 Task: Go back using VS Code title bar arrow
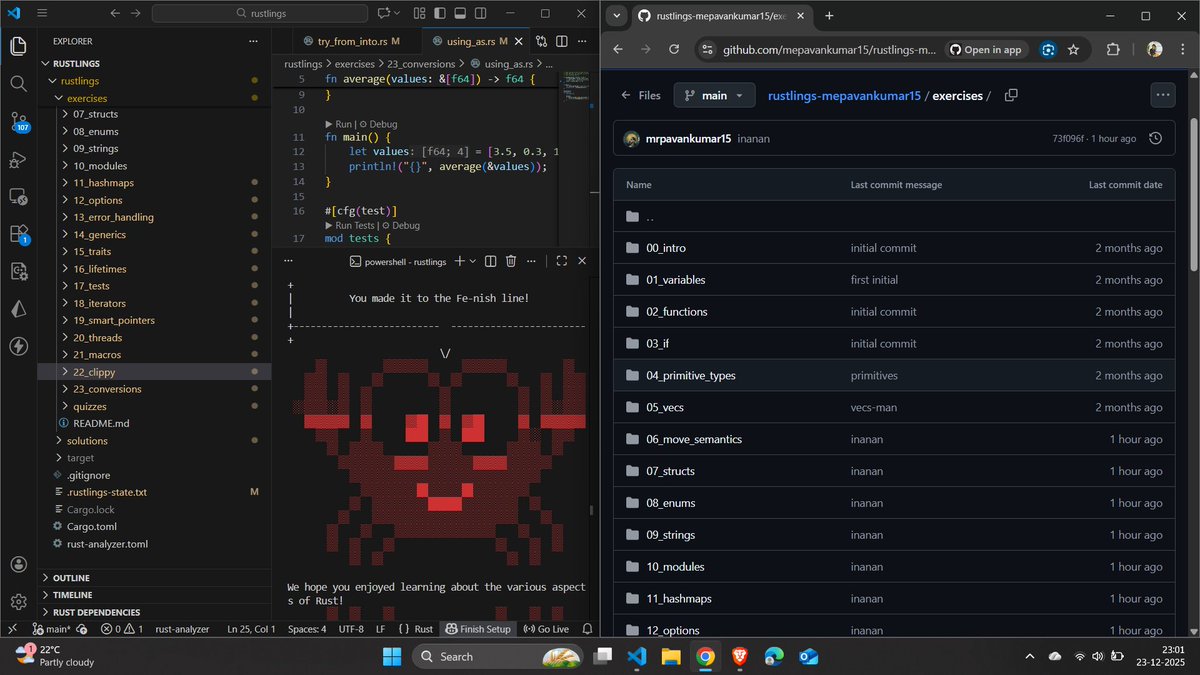pos(114,14)
